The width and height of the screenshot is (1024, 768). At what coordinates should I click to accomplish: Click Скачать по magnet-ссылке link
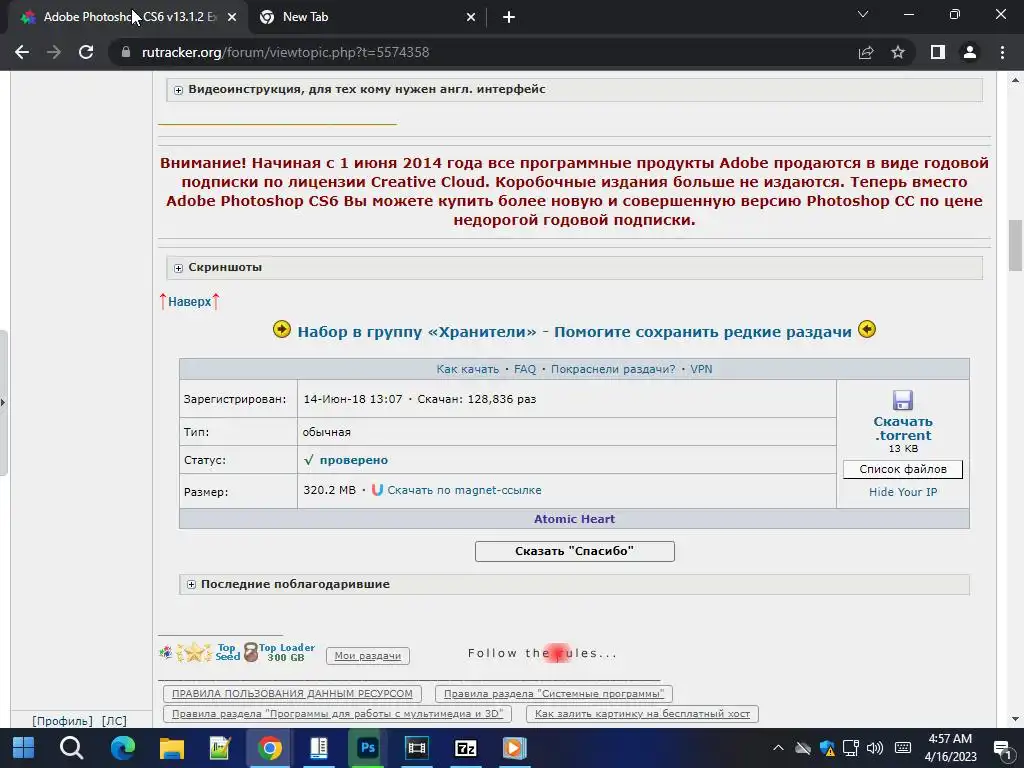tap(464, 490)
